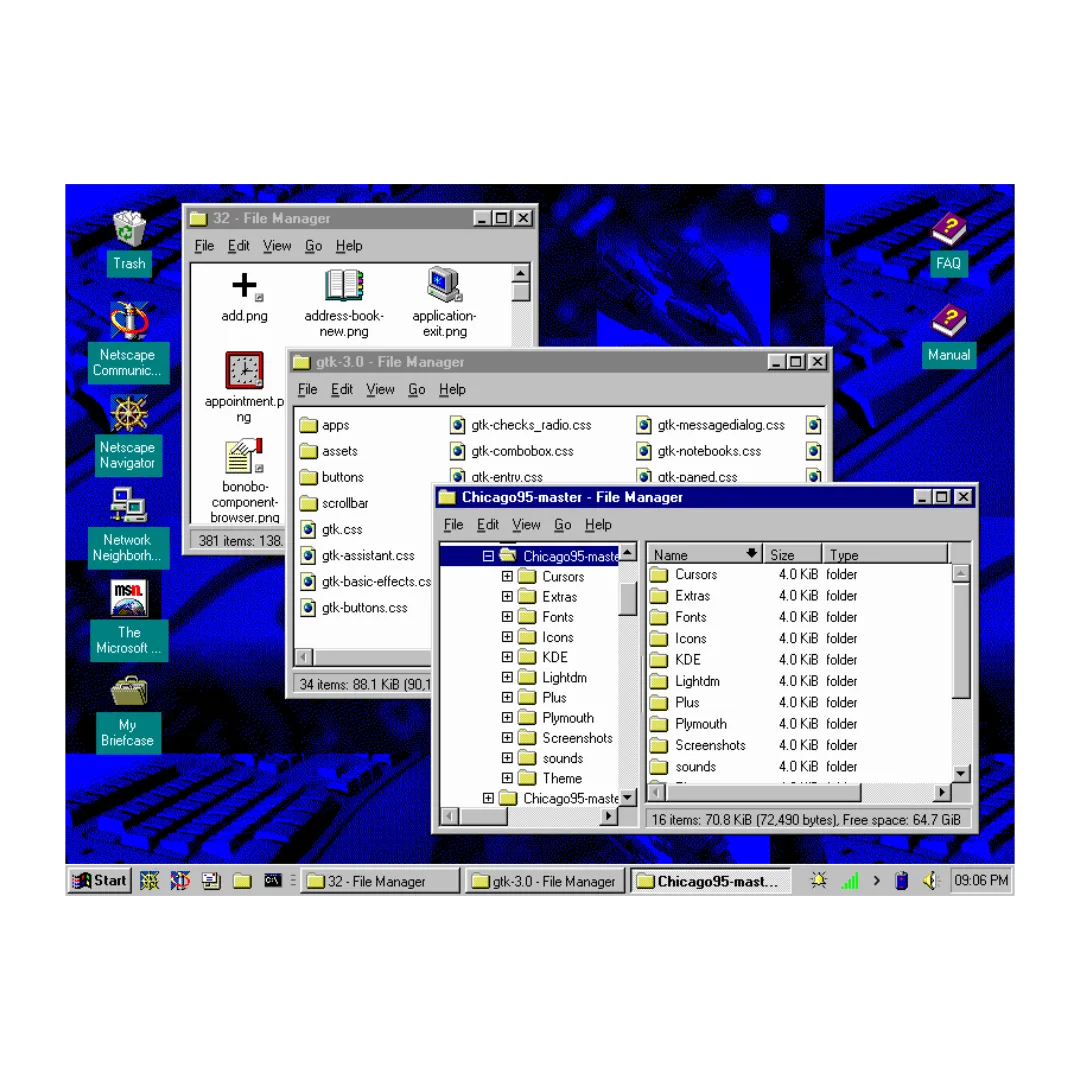This screenshot has height=1080, width=1080.
Task: Switch to 32 - File Manager via taskbar
Action: pyautogui.click(x=380, y=881)
